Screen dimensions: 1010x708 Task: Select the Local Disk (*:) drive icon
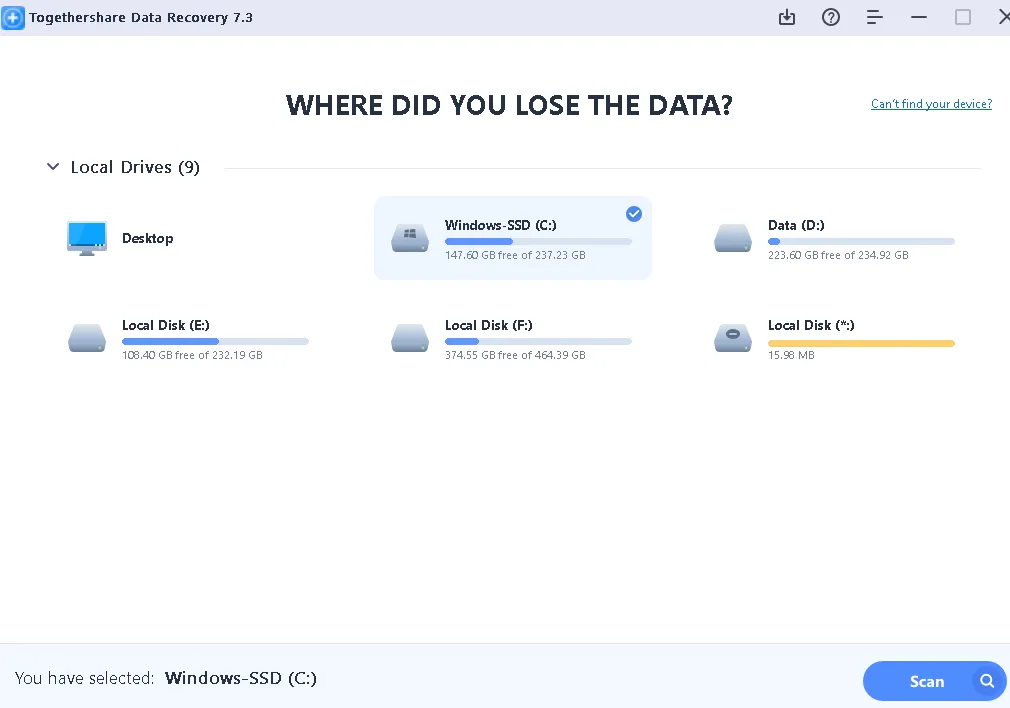733,338
